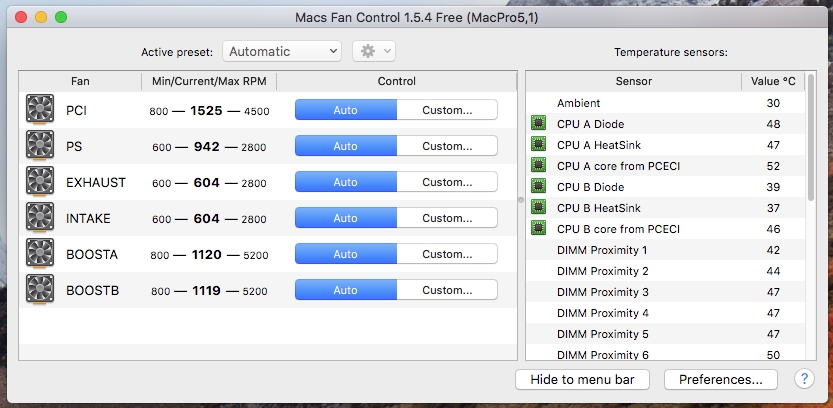Click the EXHAUST fan name label
Screen dimensions: 833x408
pos(96,182)
